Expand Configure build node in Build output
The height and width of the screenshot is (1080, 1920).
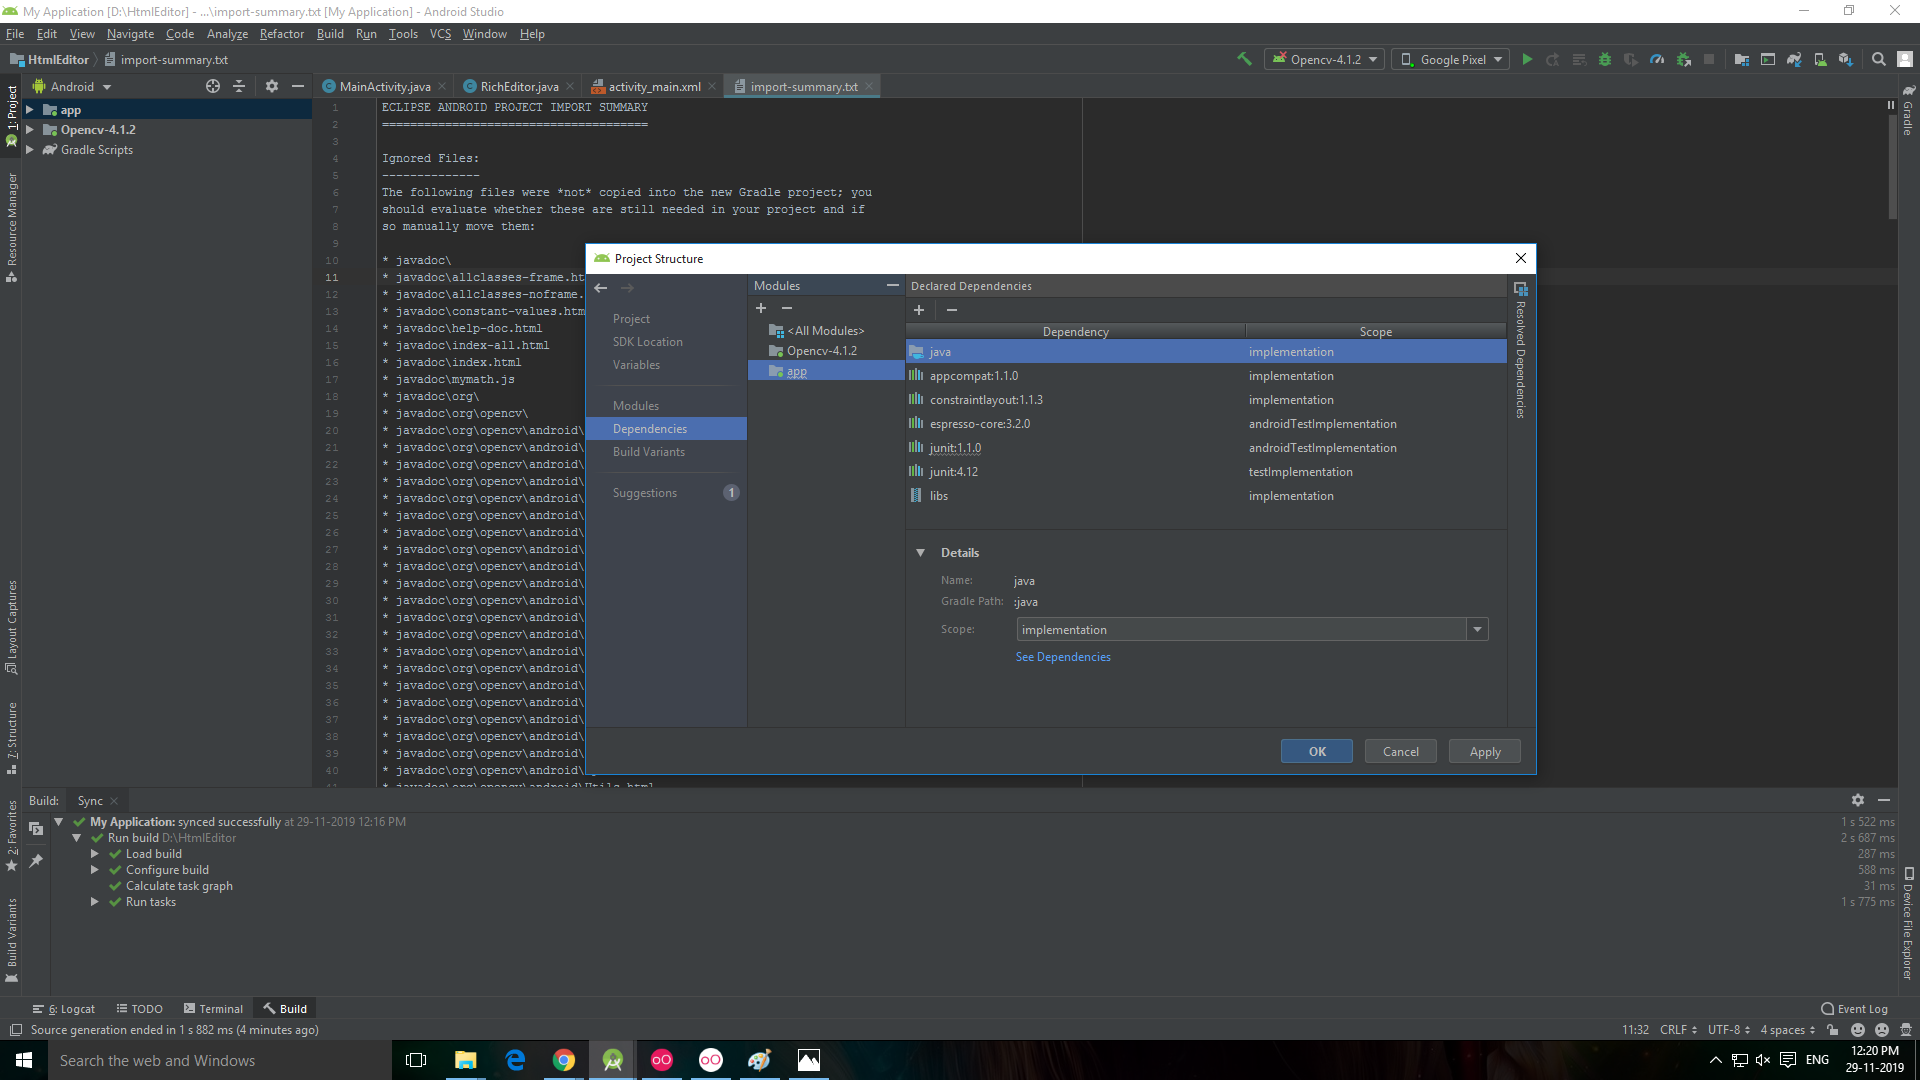(95, 869)
